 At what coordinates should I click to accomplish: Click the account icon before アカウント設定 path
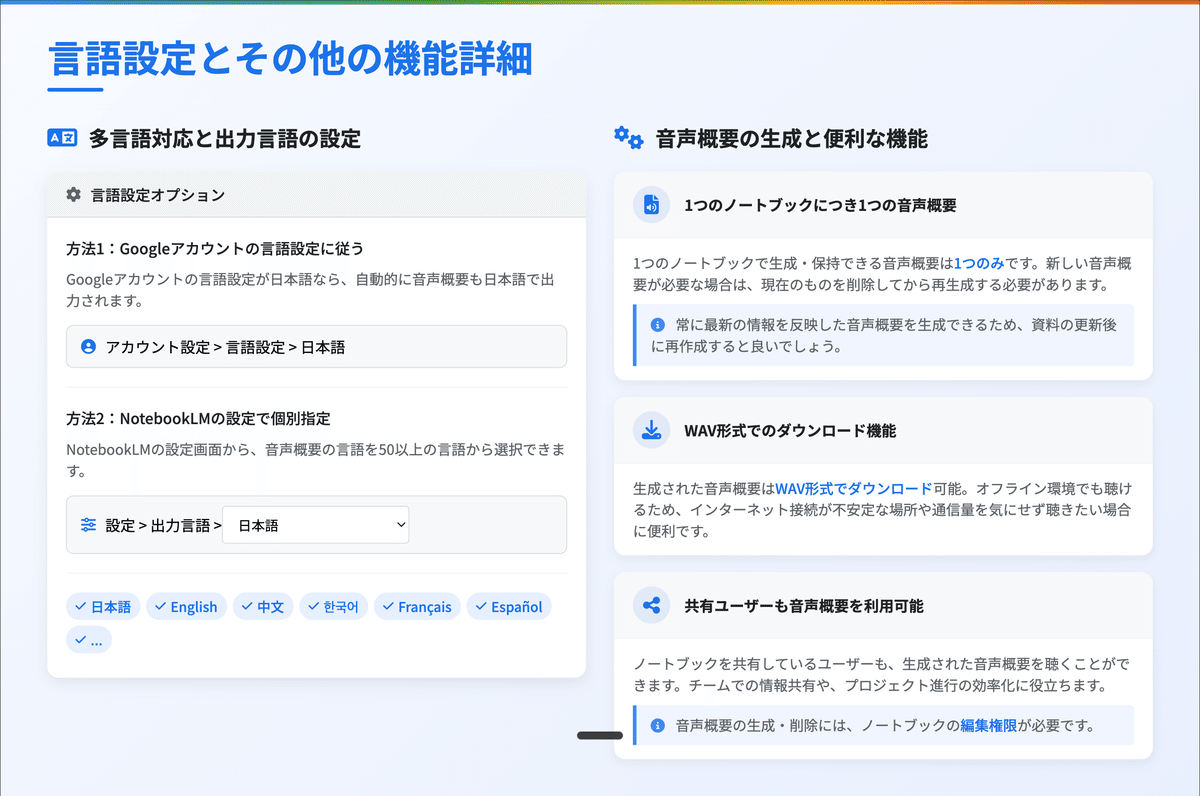pos(87,348)
